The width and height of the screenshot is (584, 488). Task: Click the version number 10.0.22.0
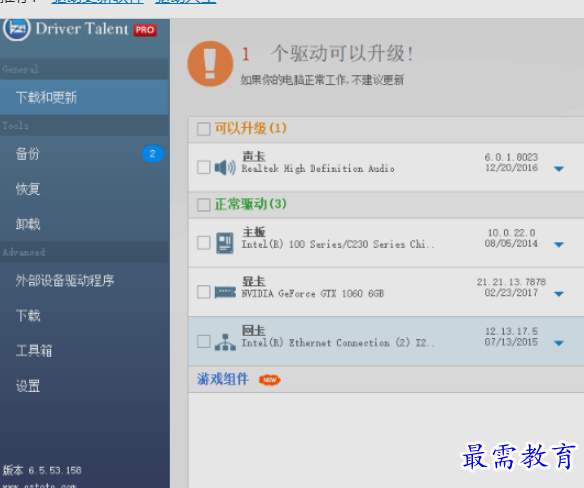511,233
